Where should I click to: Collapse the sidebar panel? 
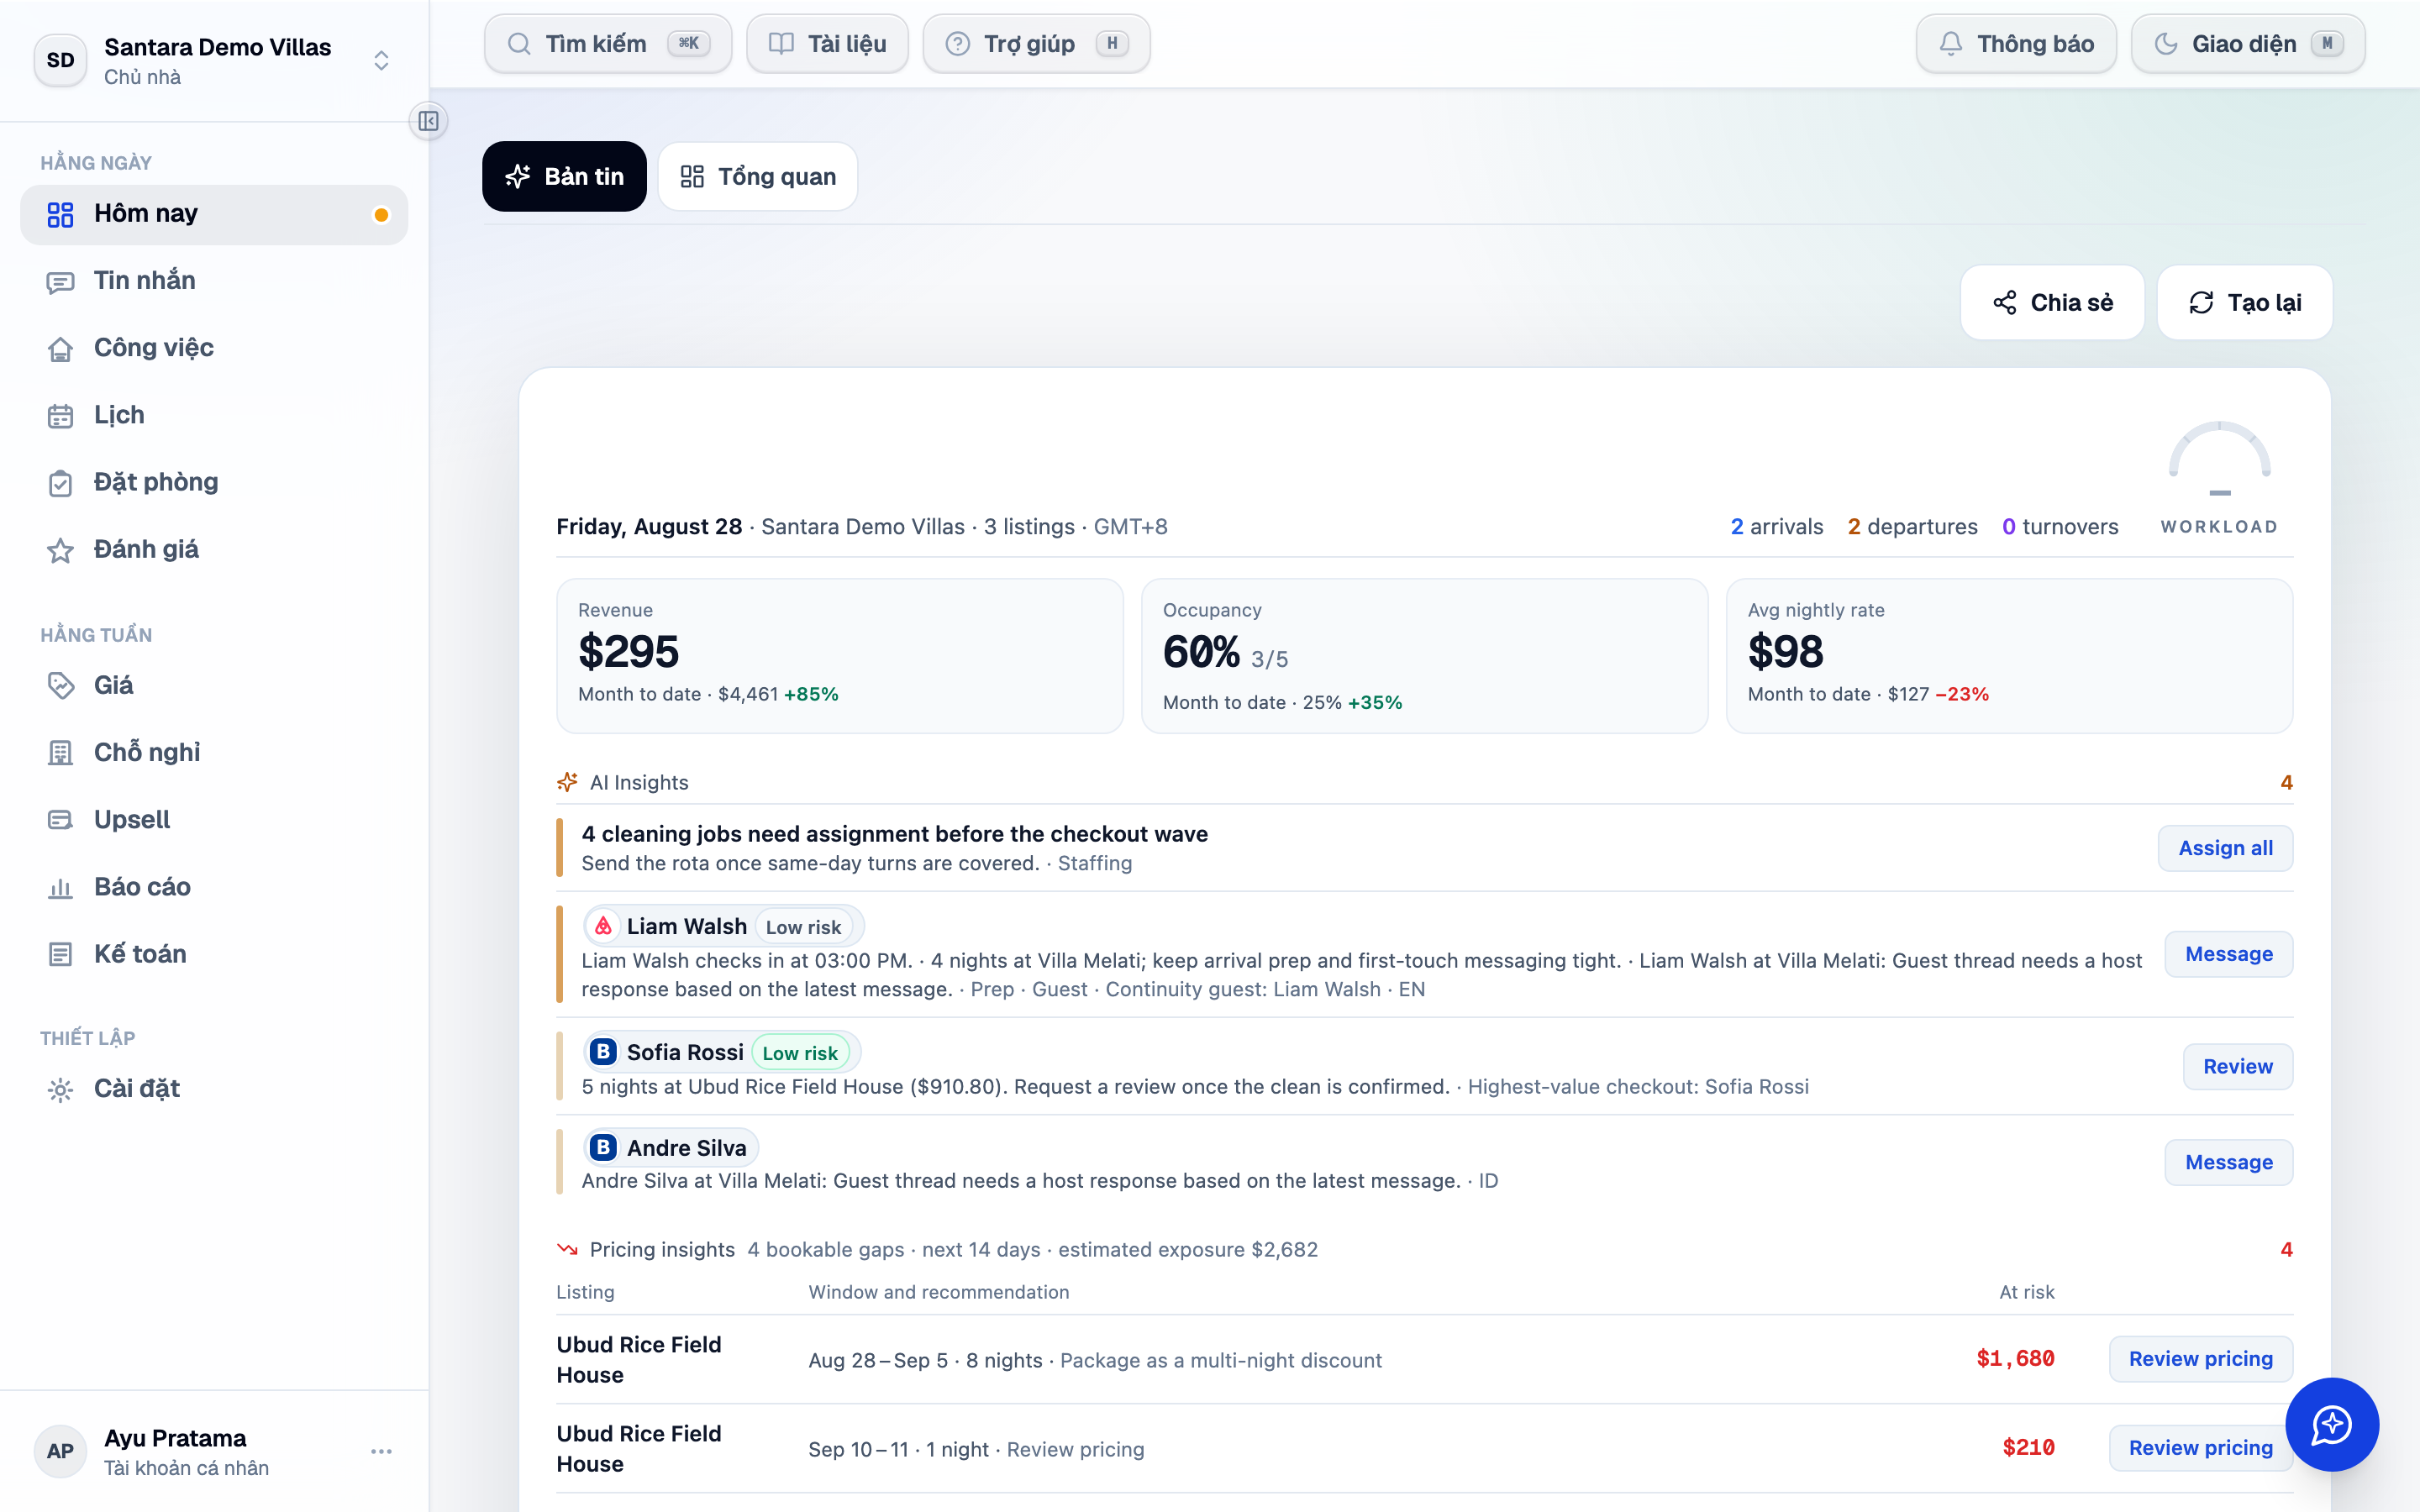(x=429, y=121)
